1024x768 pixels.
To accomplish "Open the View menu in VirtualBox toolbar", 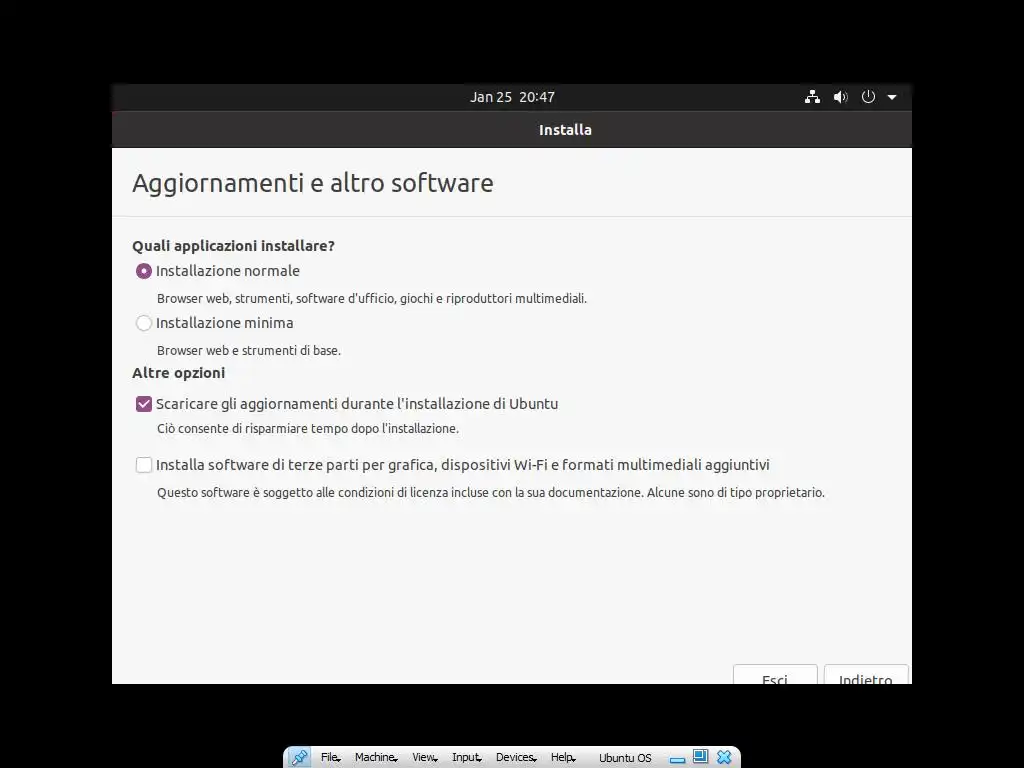I will (424, 758).
